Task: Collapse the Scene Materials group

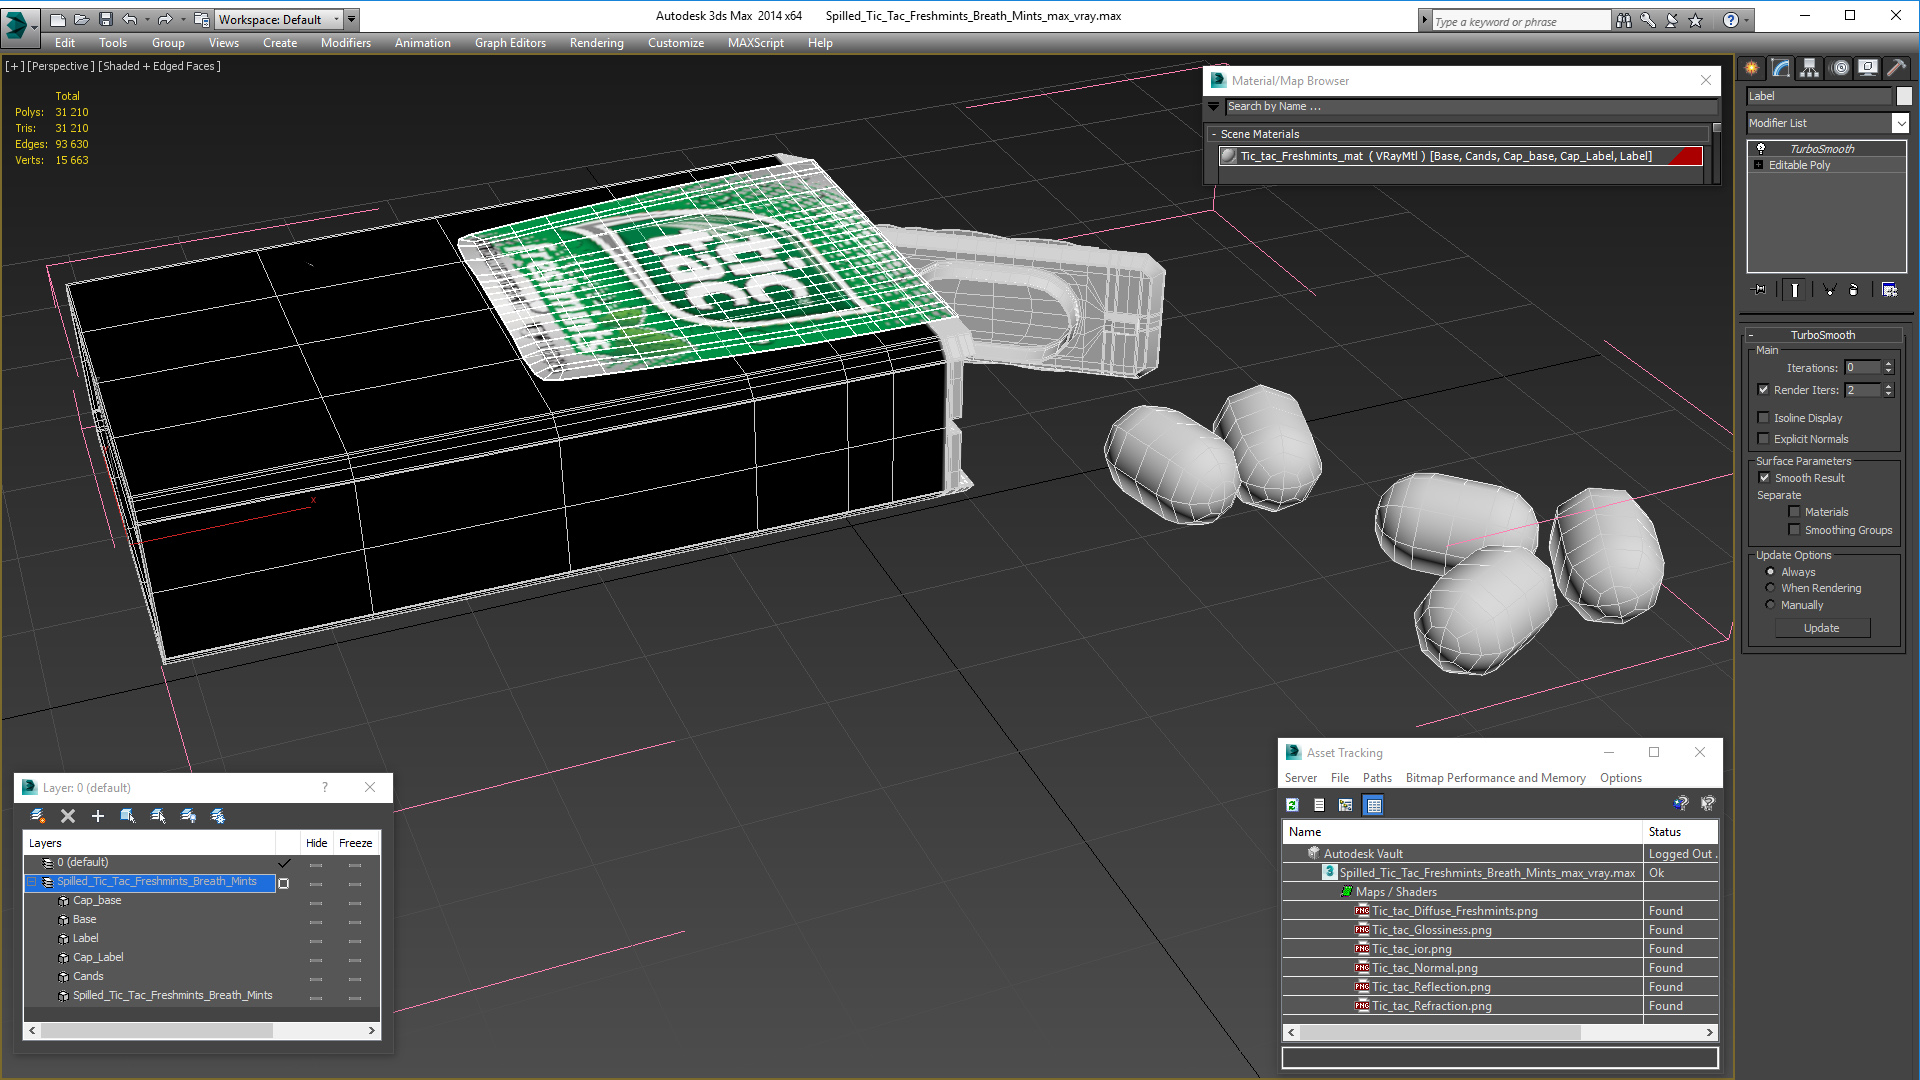Action: point(1214,134)
